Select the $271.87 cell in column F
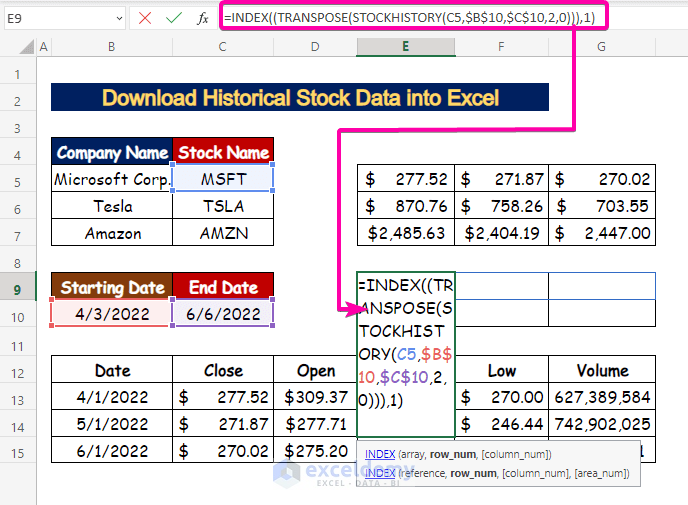The width and height of the screenshot is (688, 505). pos(502,179)
